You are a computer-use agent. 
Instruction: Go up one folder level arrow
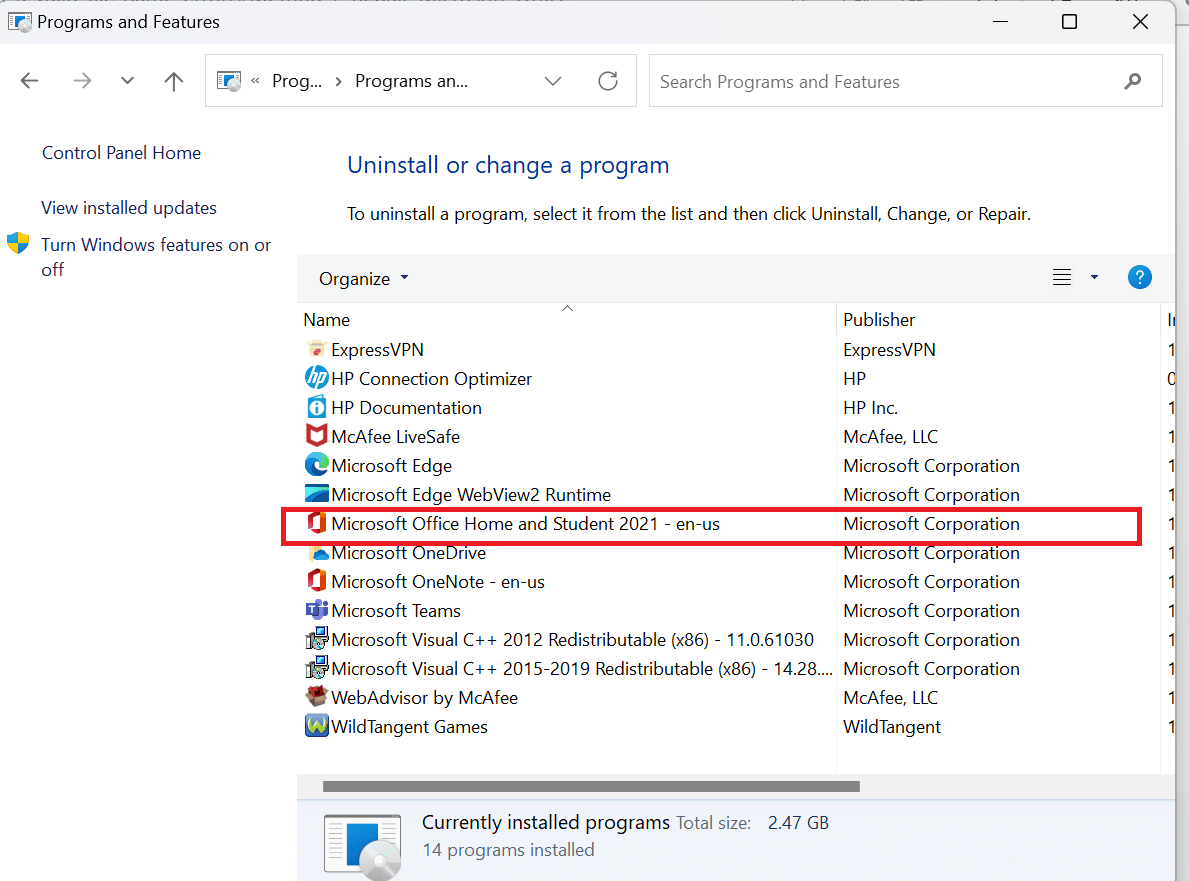pyautogui.click(x=174, y=81)
